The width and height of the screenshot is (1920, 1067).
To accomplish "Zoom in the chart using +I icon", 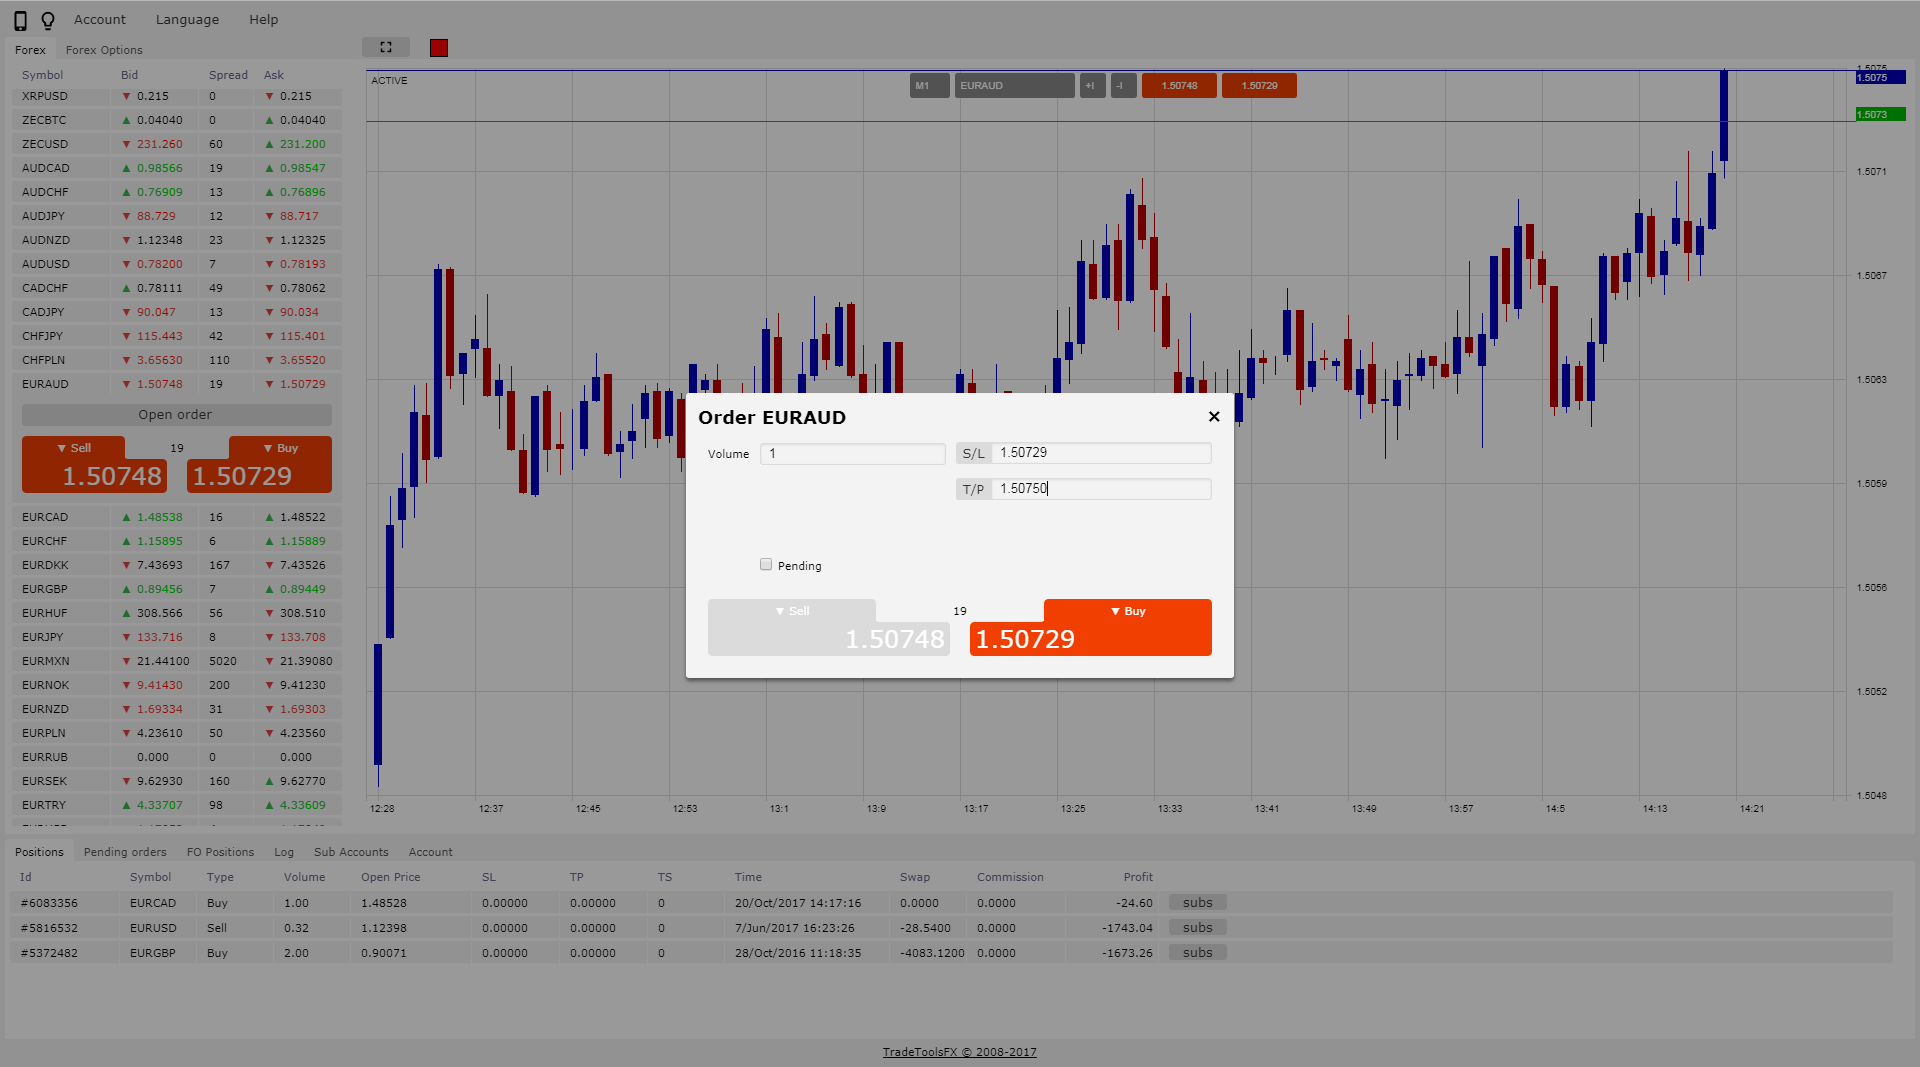I will (1091, 85).
